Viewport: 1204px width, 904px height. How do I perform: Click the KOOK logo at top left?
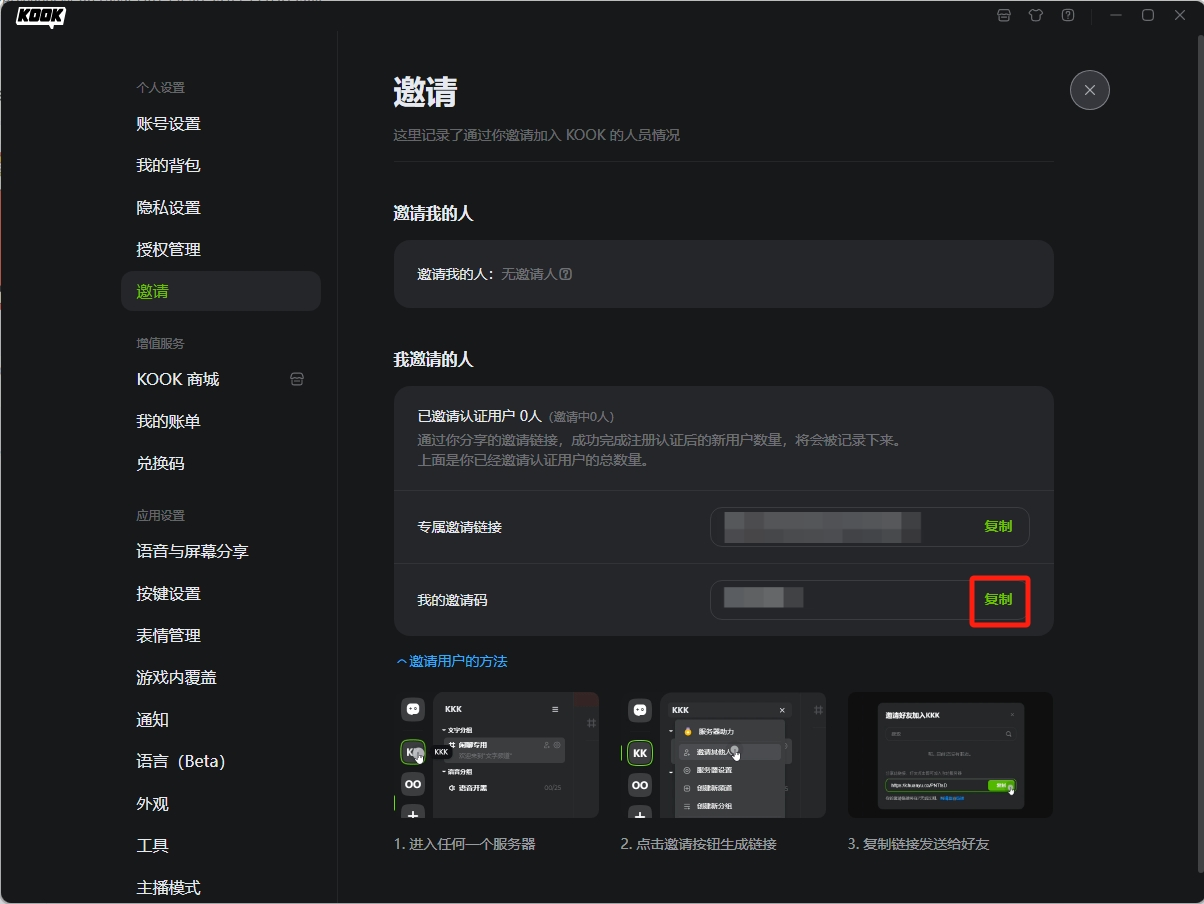pyautogui.click(x=41, y=17)
